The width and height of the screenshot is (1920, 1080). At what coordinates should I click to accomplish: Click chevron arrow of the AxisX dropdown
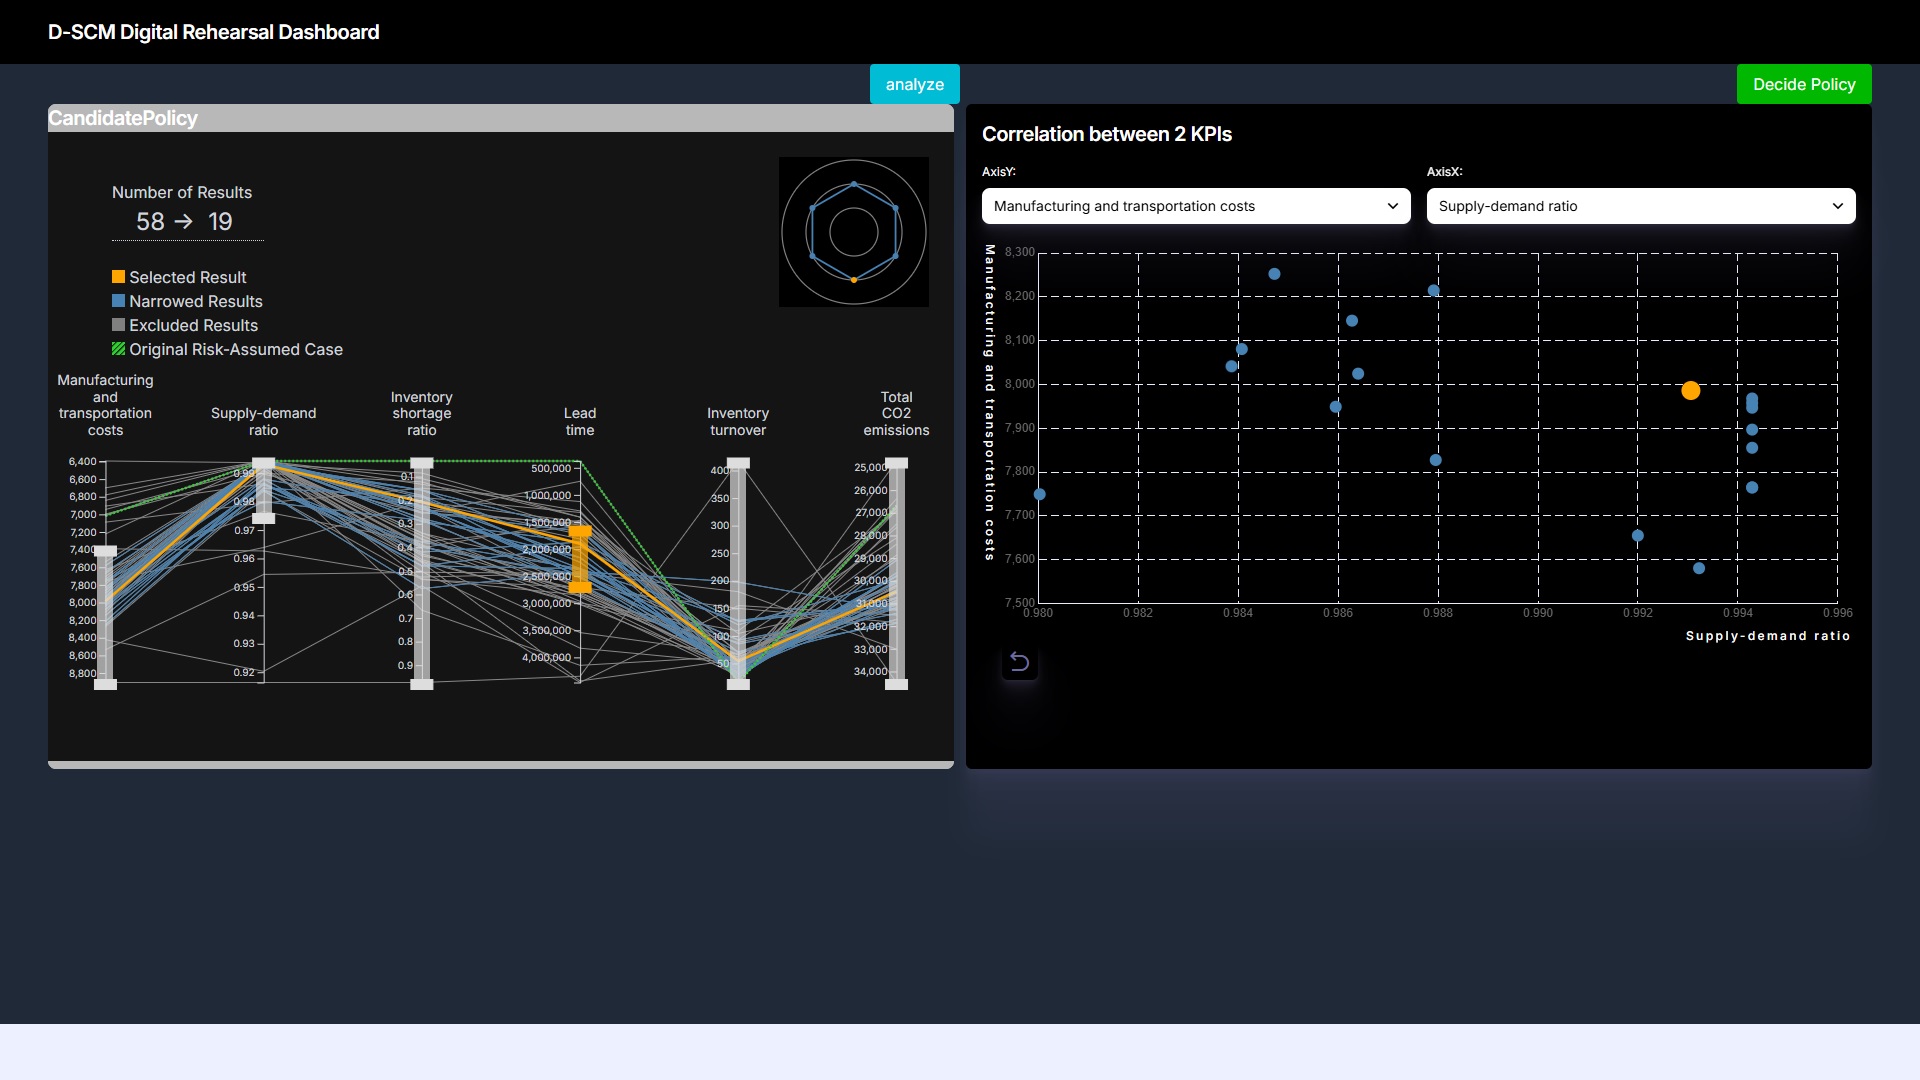[1837, 206]
